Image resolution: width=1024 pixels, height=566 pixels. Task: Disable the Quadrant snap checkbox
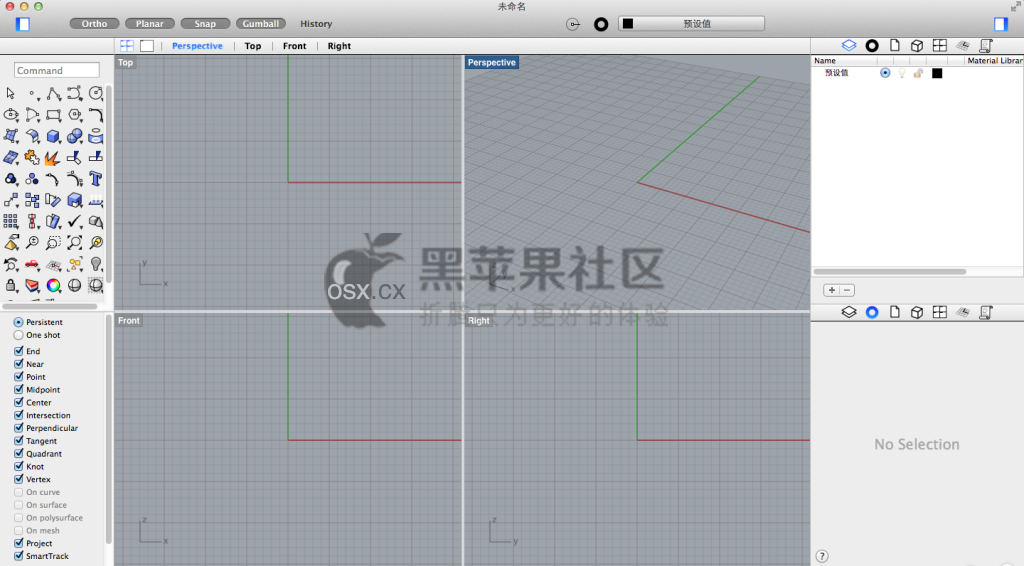pyautogui.click(x=19, y=453)
